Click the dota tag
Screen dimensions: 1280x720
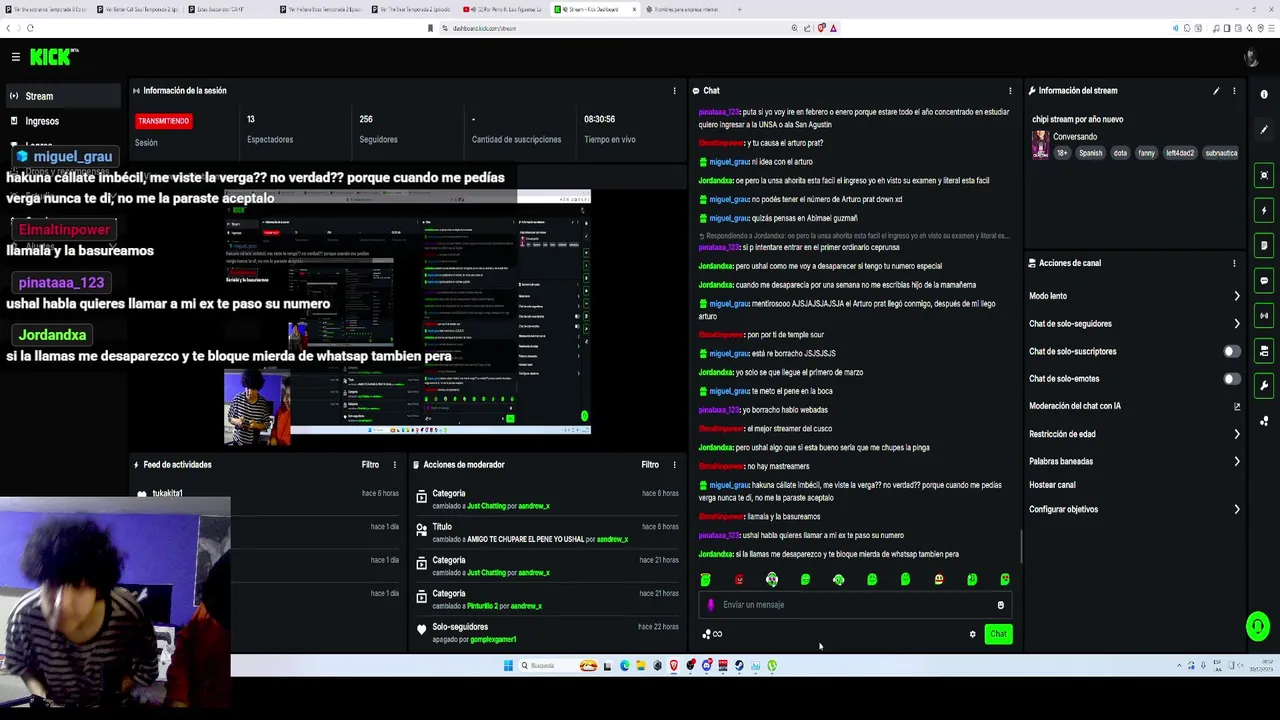tap(1120, 153)
